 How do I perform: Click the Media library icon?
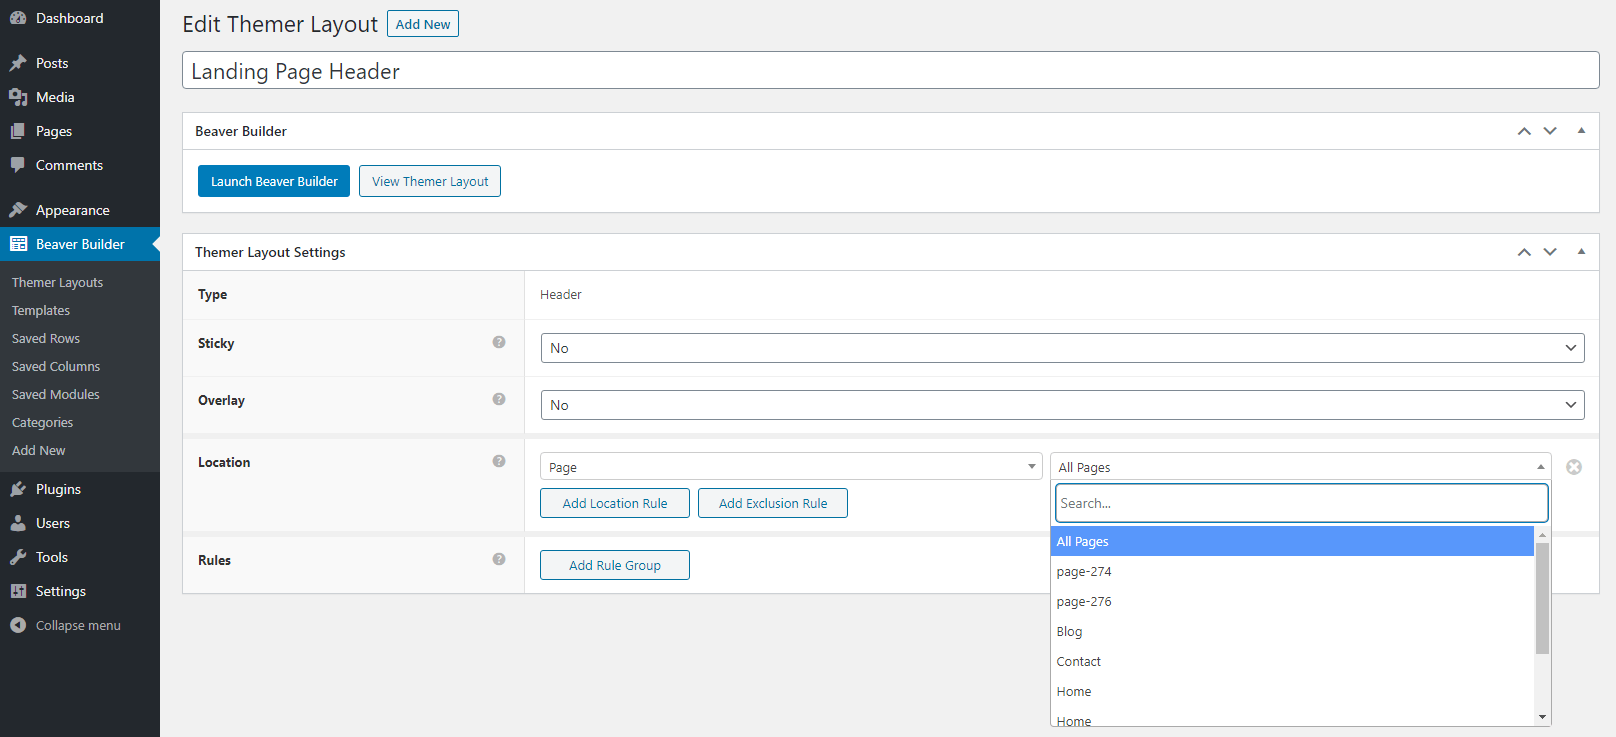pyautogui.click(x=18, y=97)
